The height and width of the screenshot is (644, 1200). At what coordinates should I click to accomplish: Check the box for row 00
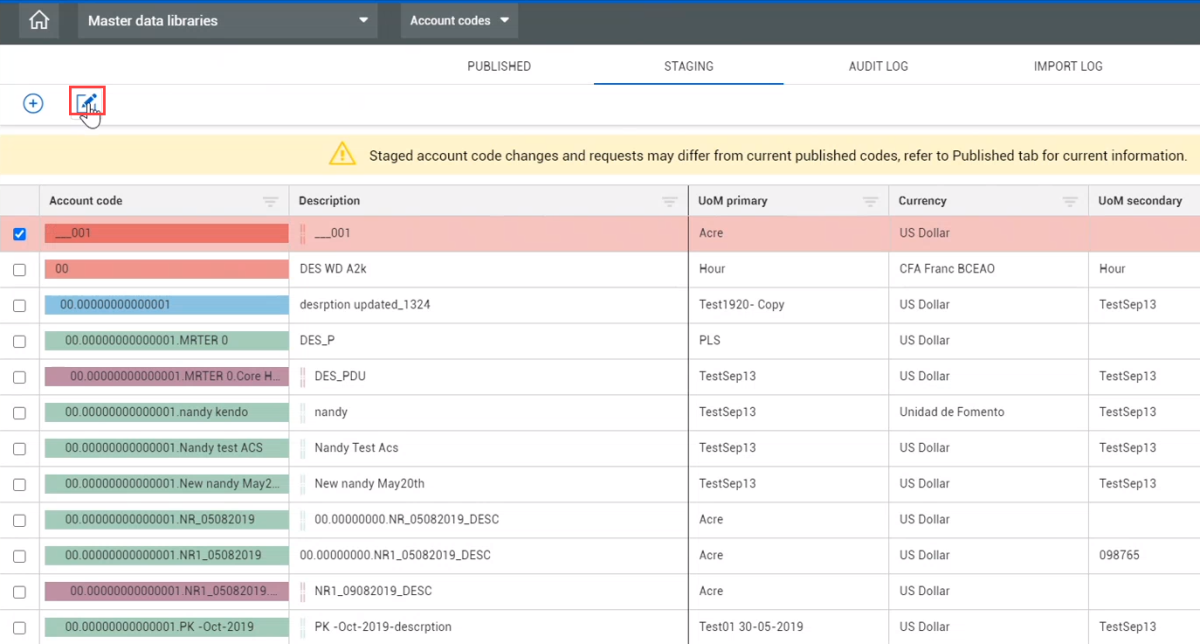[x=19, y=270]
